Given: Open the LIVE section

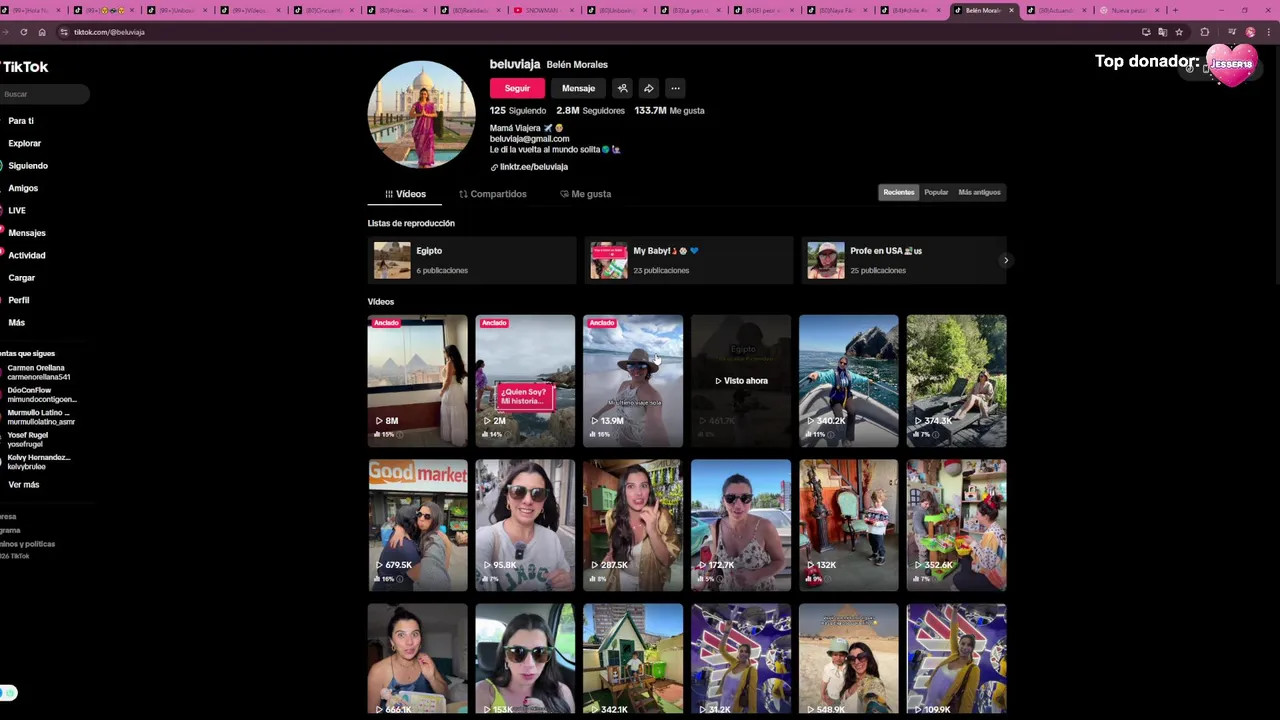Looking at the screenshot, I should pyautogui.click(x=17, y=210).
